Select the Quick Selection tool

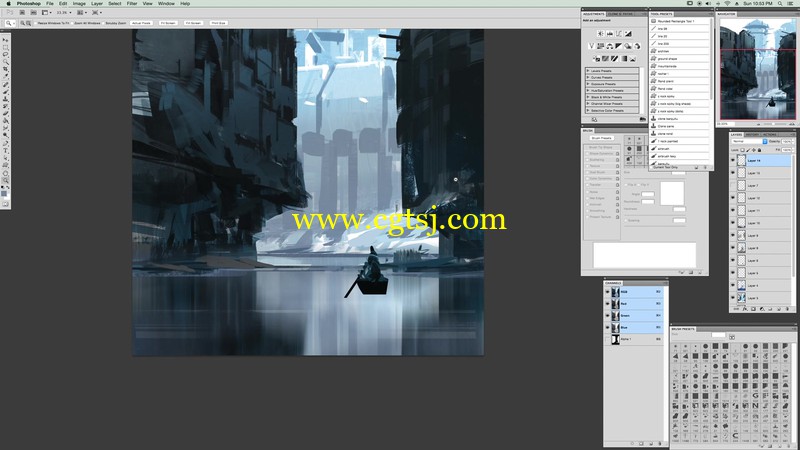6,62
